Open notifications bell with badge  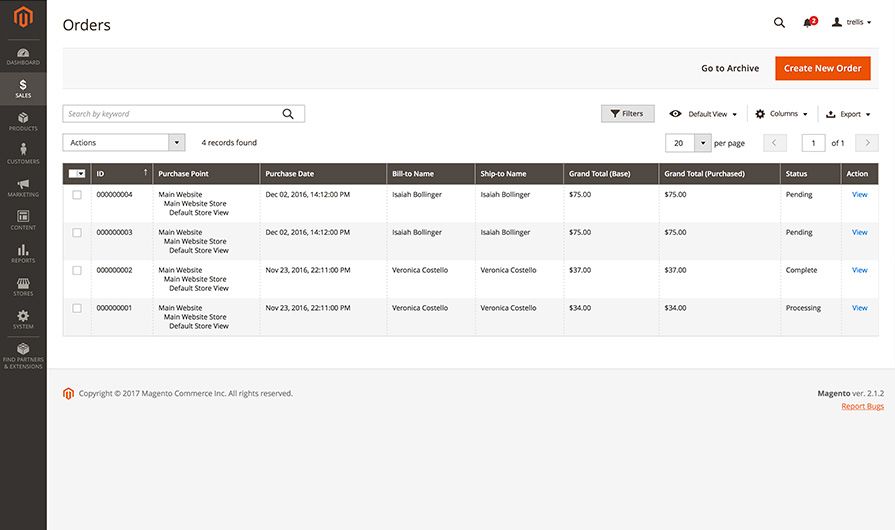[809, 22]
